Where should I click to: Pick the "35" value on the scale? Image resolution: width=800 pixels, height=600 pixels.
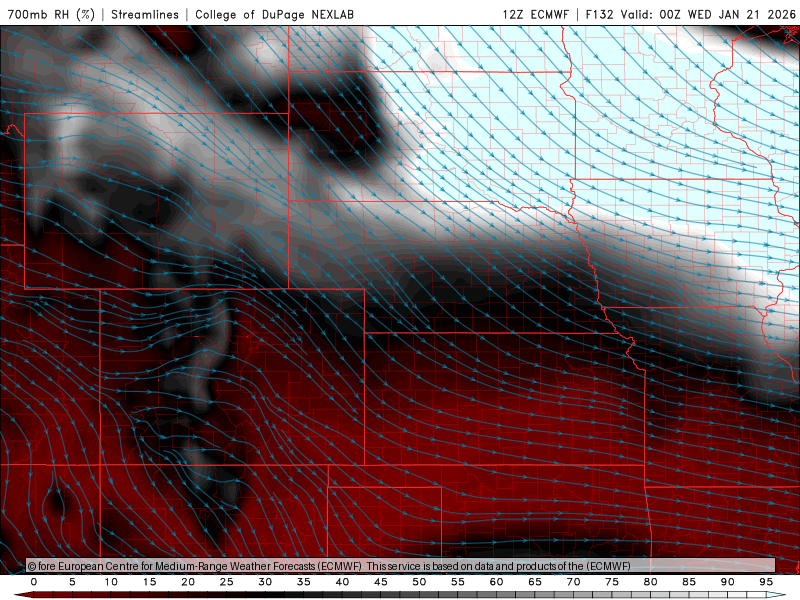pyautogui.click(x=304, y=582)
